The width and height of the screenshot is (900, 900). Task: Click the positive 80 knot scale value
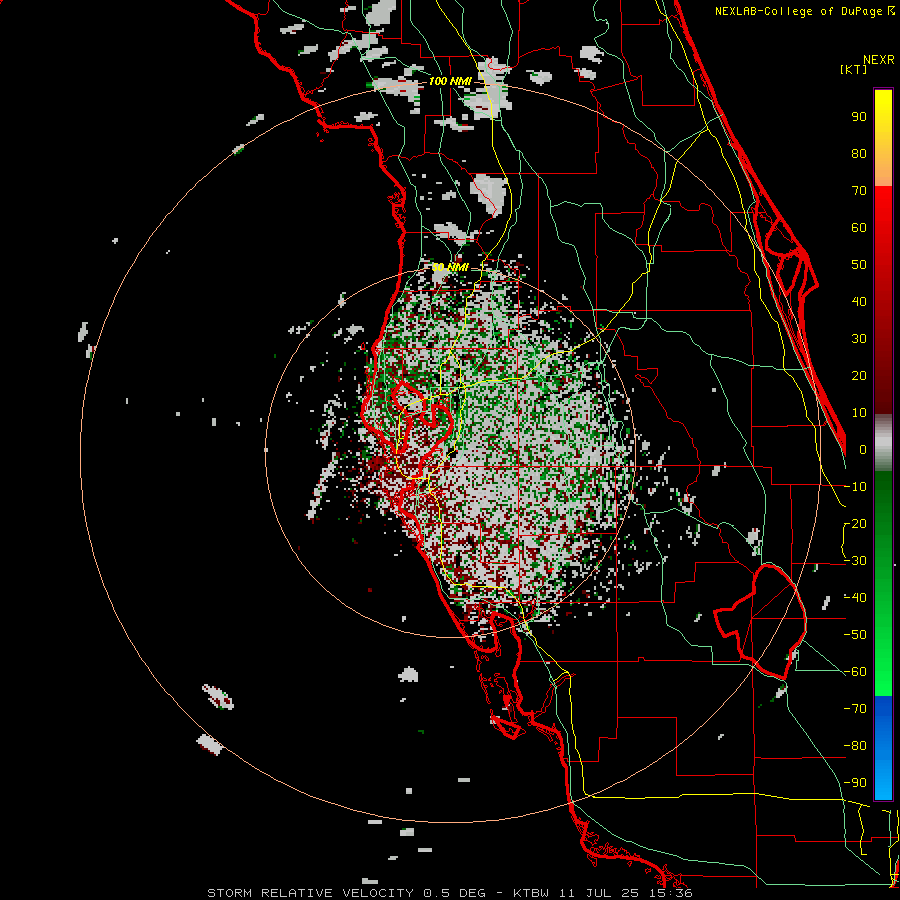(x=859, y=154)
